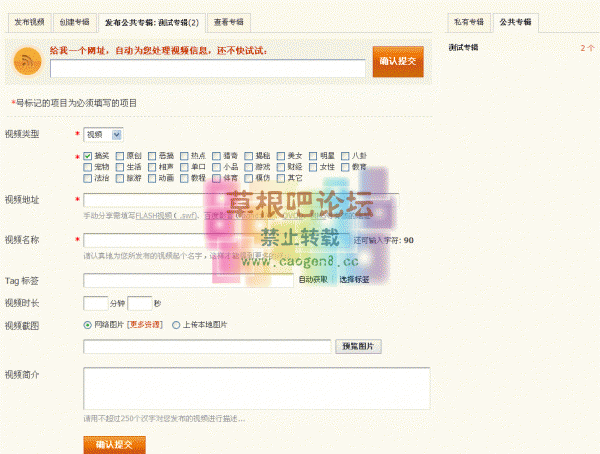Image resolution: width=600 pixels, height=454 pixels.
Task: Open the 发布视频 tab
Action: (x=29, y=21)
